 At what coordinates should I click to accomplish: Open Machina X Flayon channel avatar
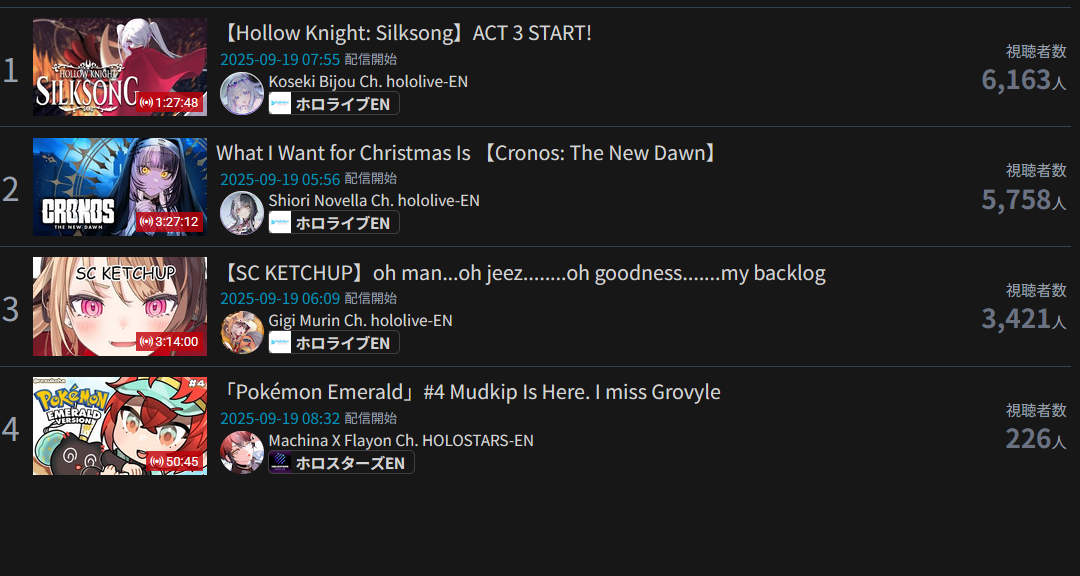tap(242, 453)
